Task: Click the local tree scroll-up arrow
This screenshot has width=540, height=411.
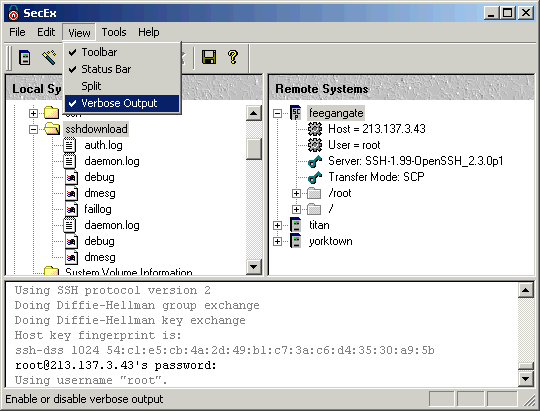Action: (254, 113)
